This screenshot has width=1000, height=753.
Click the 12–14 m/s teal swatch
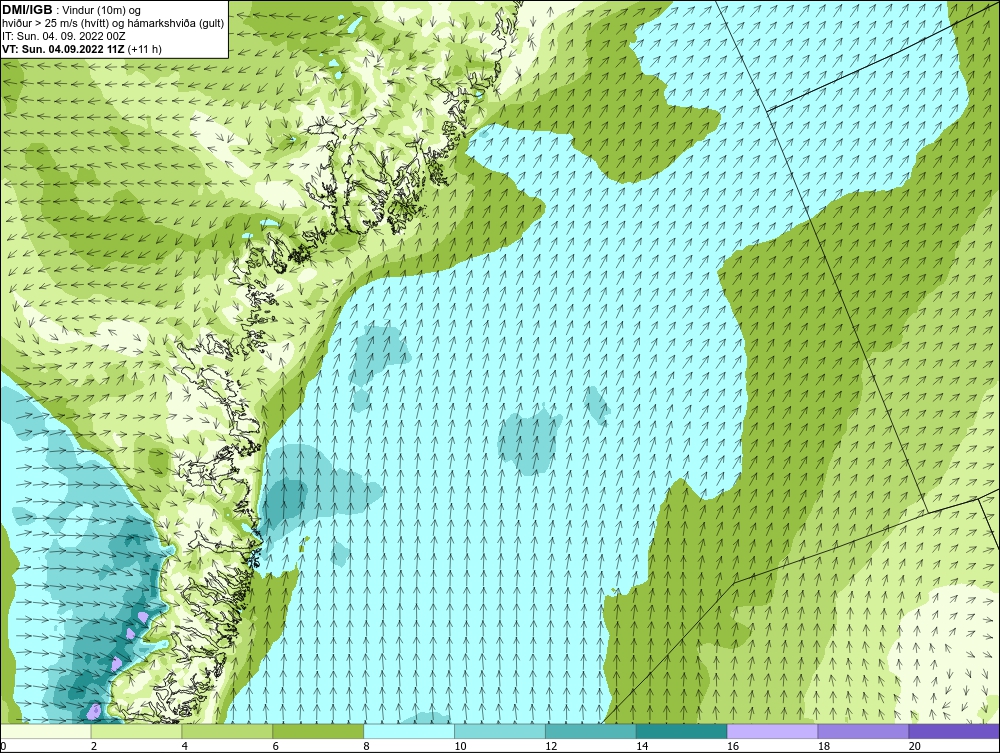click(x=591, y=731)
